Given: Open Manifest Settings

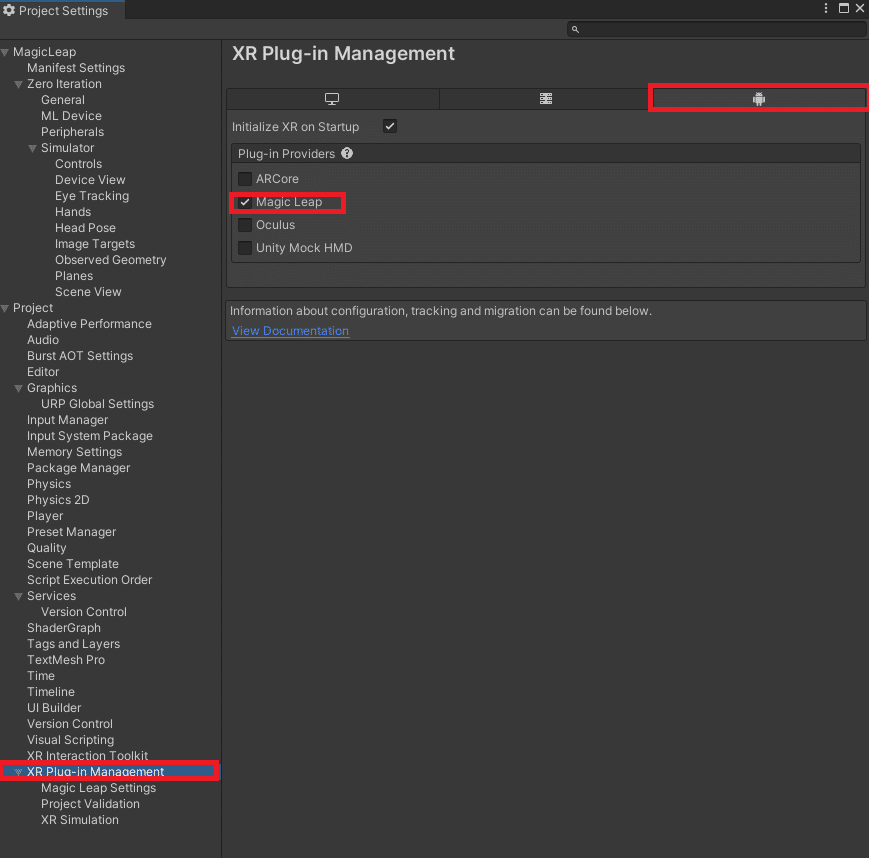Looking at the screenshot, I should 76,68.
